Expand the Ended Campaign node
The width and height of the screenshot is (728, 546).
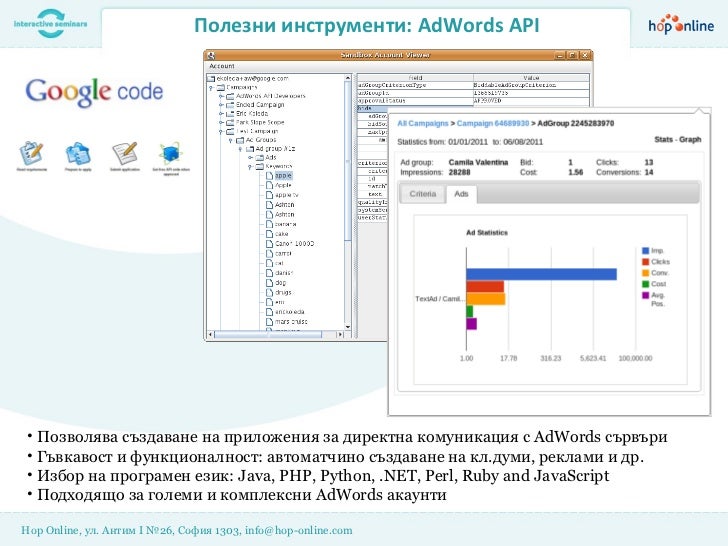(221, 105)
